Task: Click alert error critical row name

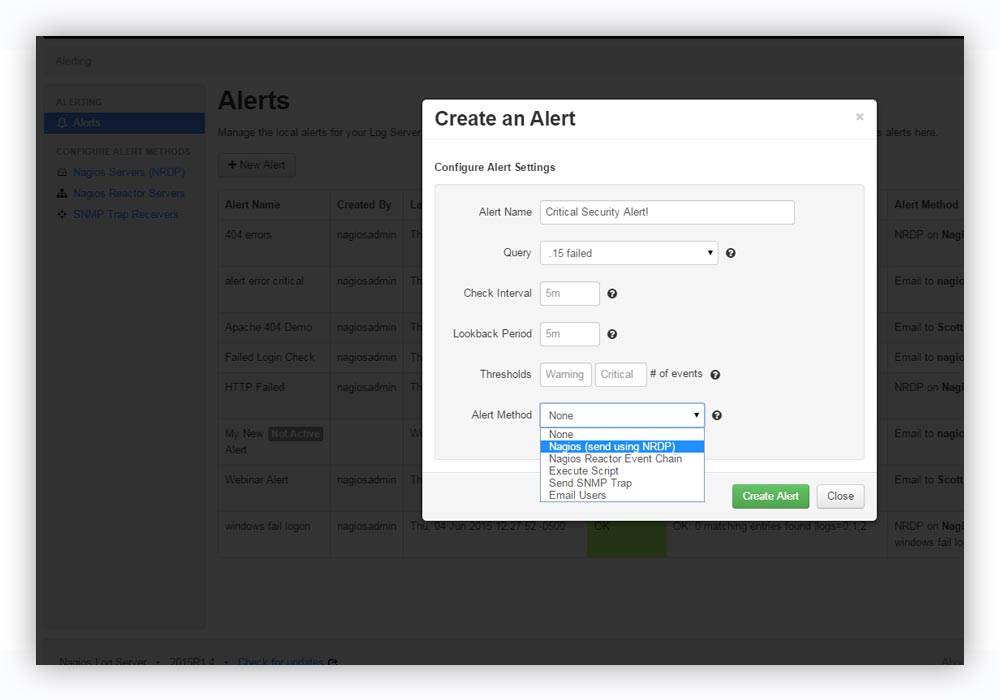Action: 264,281
